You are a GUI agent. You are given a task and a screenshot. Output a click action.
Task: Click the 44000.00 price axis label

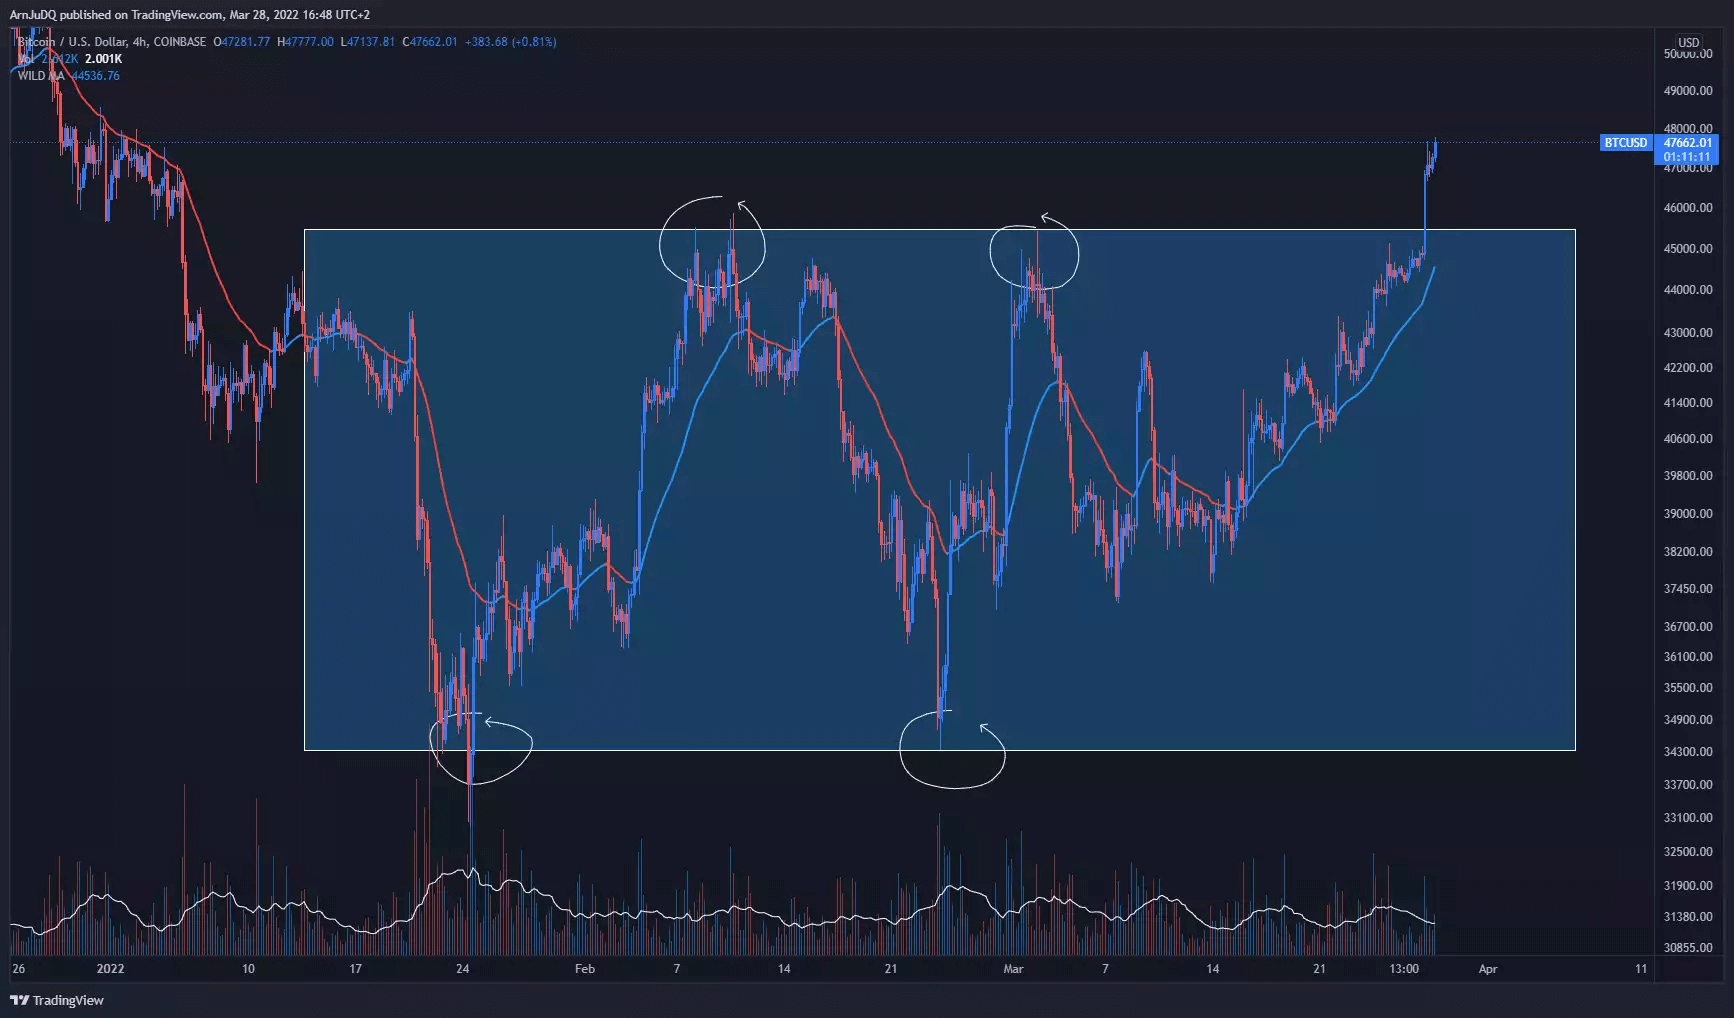pos(1688,290)
